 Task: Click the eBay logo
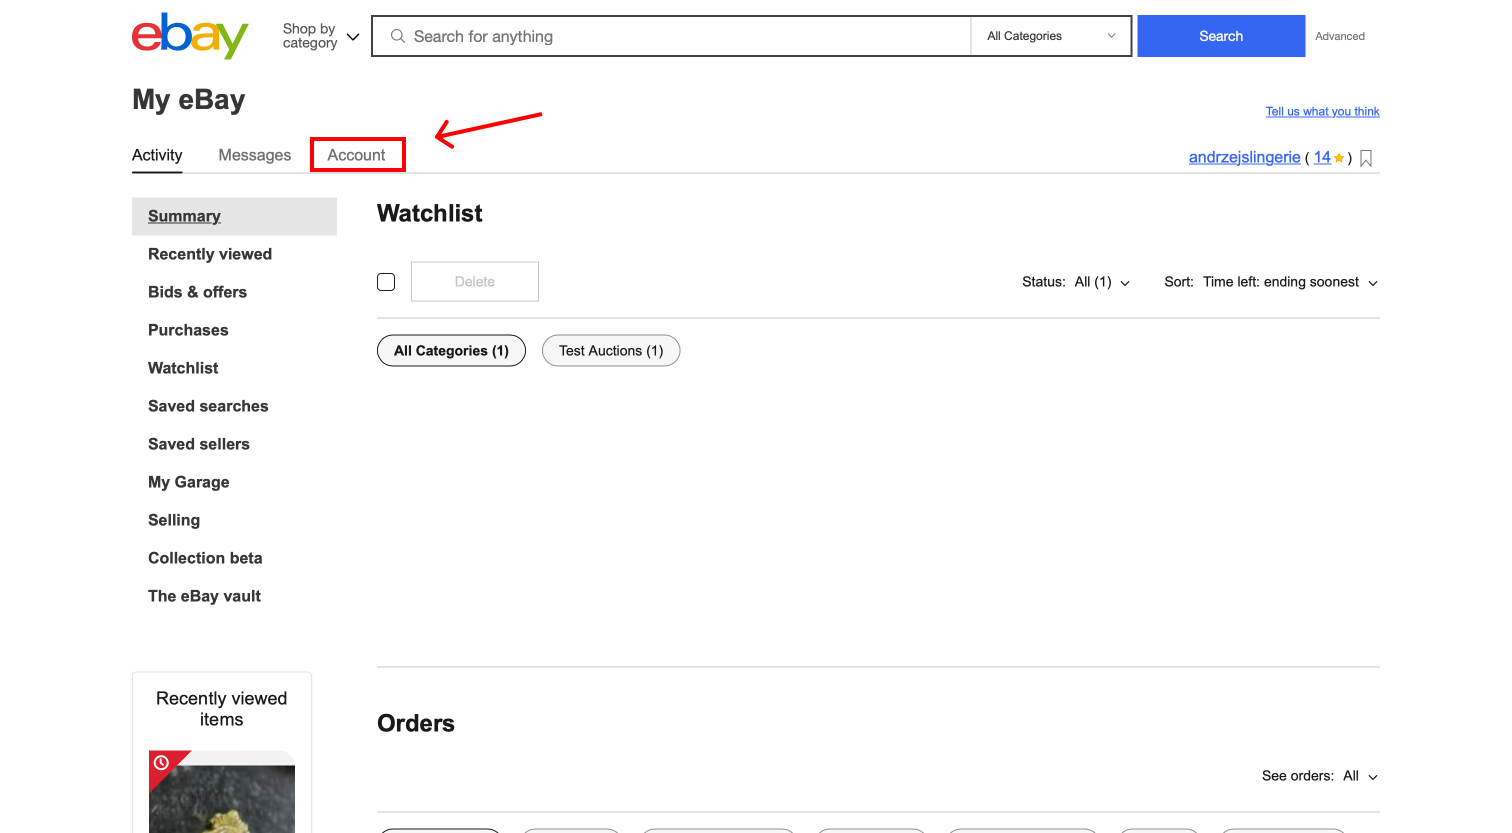pyautogui.click(x=190, y=36)
